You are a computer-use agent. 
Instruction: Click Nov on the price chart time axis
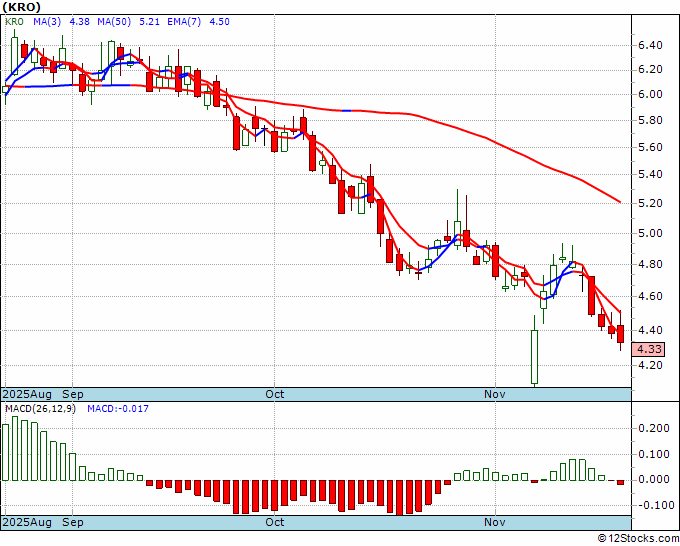(x=495, y=394)
